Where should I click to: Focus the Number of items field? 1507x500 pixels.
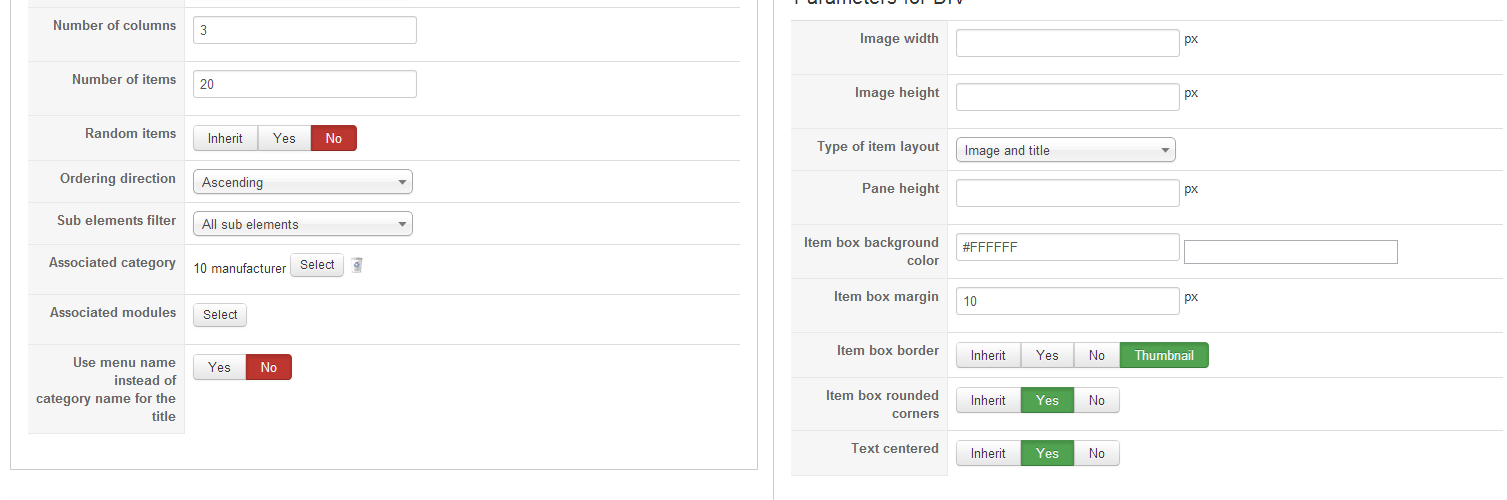[x=304, y=85]
